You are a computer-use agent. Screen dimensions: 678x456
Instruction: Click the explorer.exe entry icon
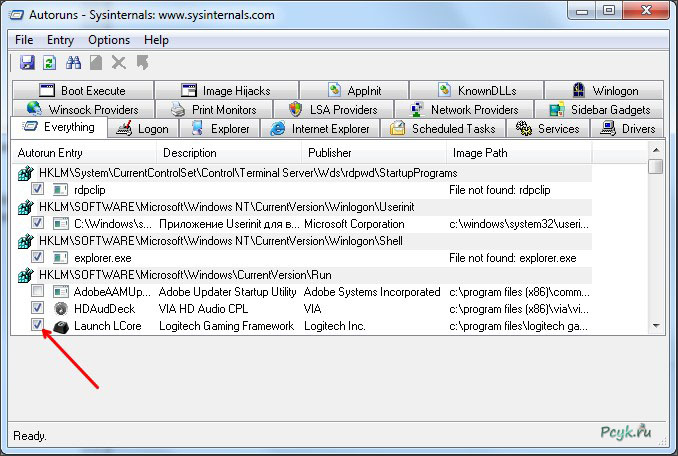pos(60,258)
